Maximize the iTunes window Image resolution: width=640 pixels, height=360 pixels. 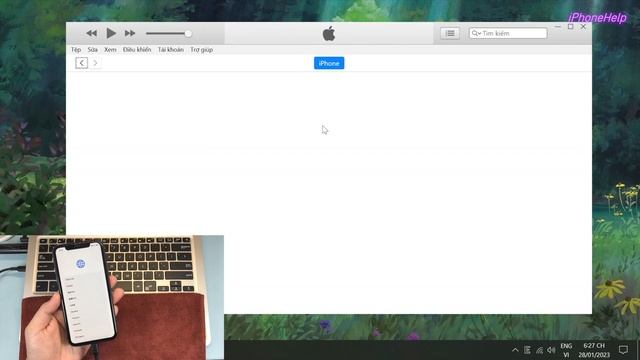[x=571, y=27]
